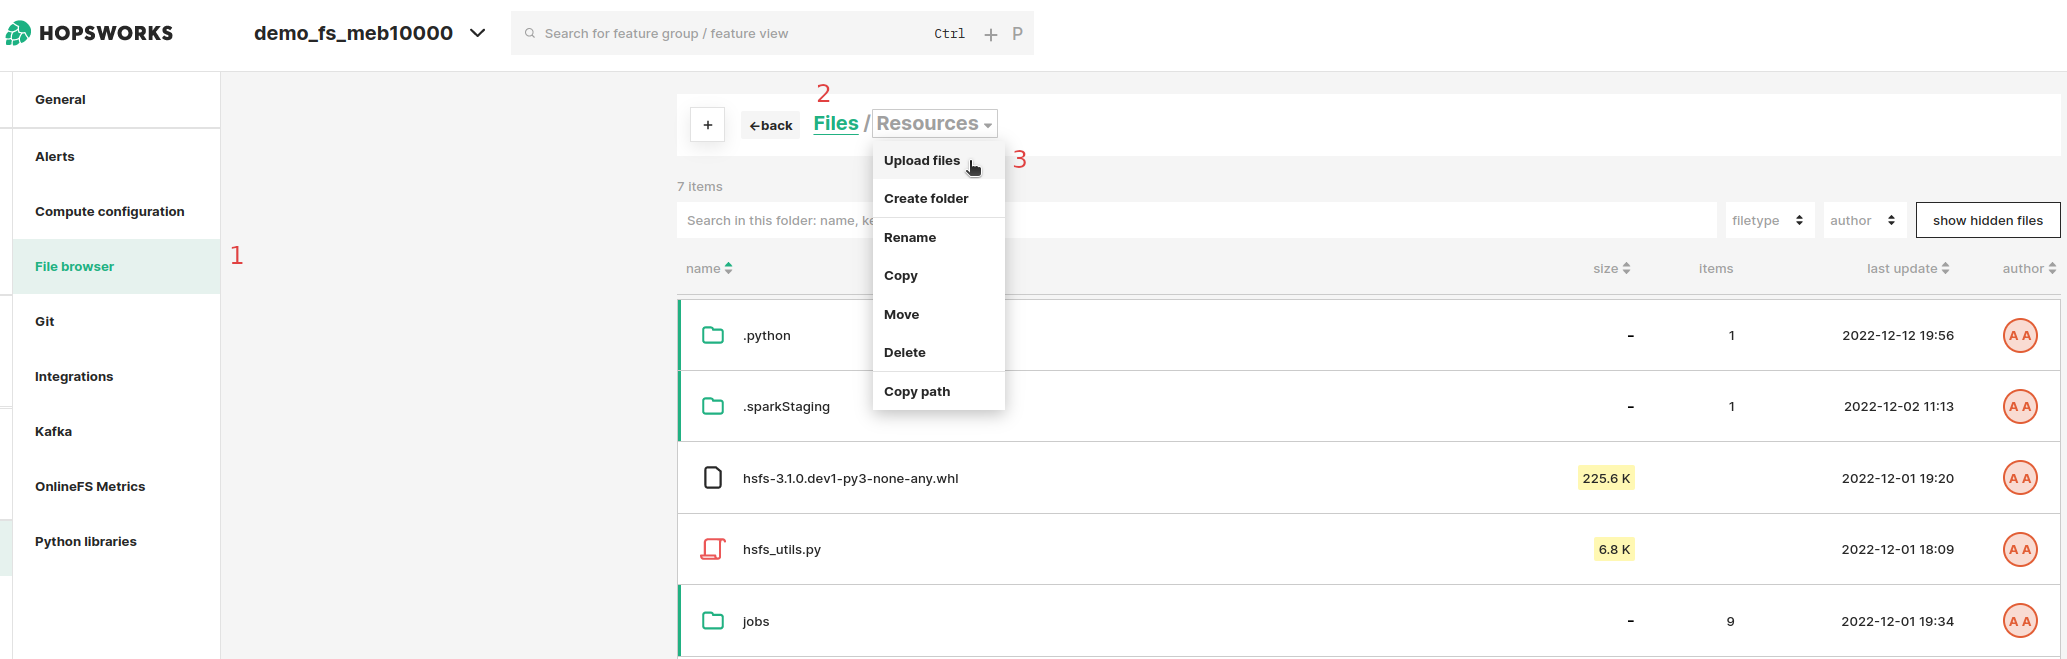This screenshot has width=2067, height=659.
Task: Open the .python folder icon
Action: click(x=713, y=335)
